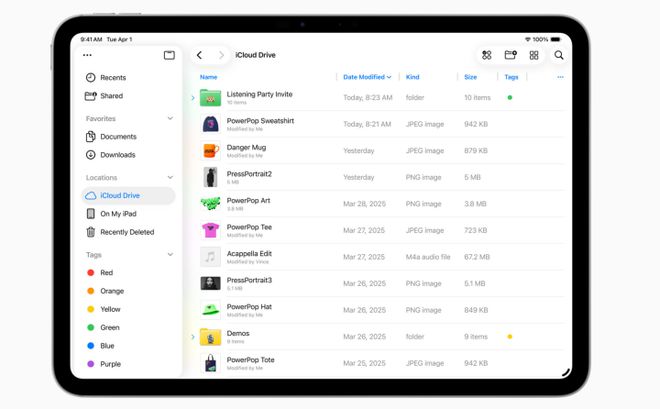Image resolution: width=660 pixels, height=409 pixels.
Task: Tap the 9:41 AM clock
Action: (91, 39)
